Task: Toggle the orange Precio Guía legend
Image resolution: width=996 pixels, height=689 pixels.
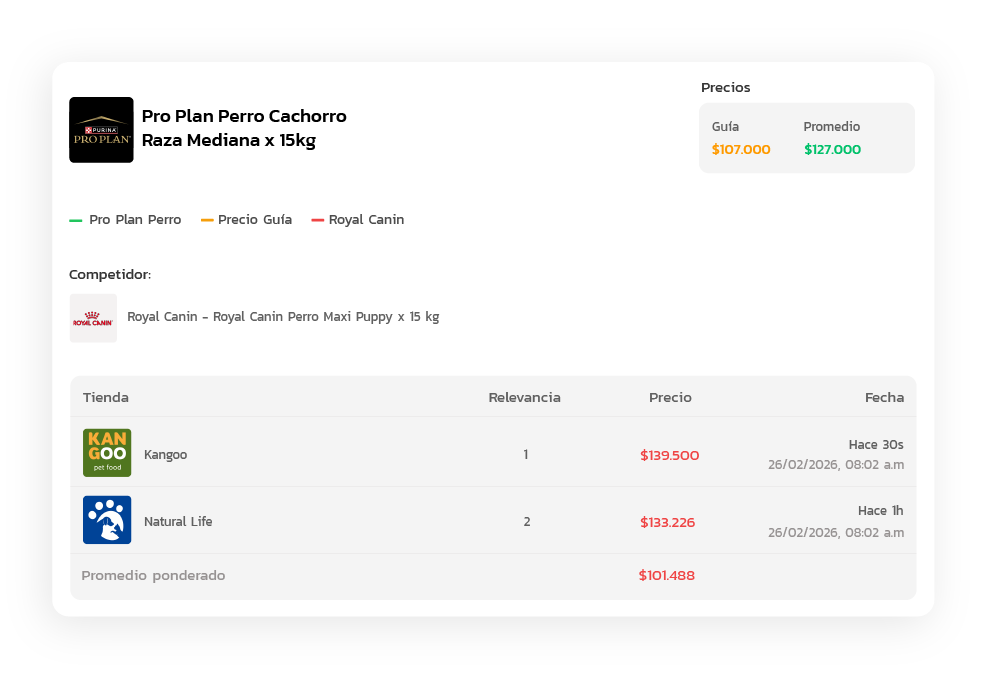Action: pos(247,220)
